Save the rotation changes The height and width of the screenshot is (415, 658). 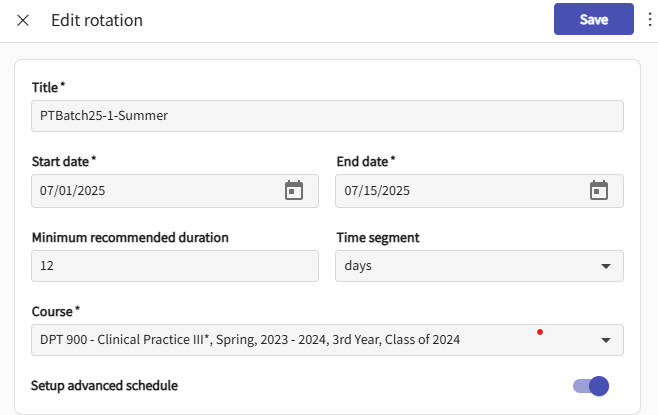(x=594, y=19)
